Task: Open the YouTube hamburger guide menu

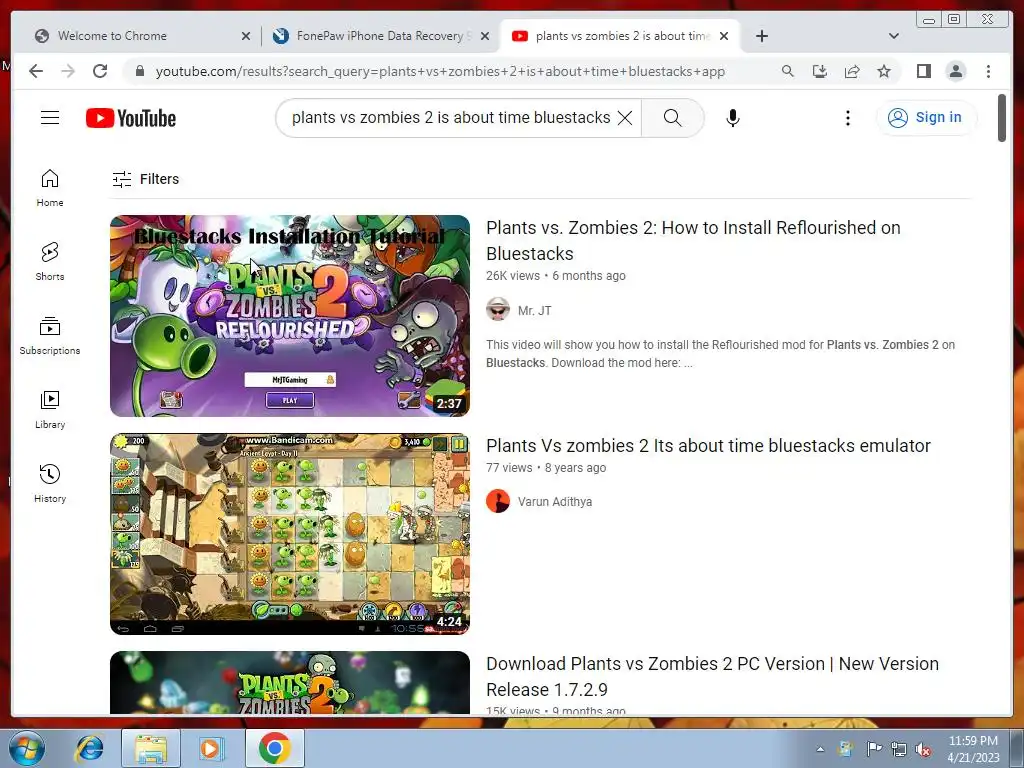Action: pos(50,118)
